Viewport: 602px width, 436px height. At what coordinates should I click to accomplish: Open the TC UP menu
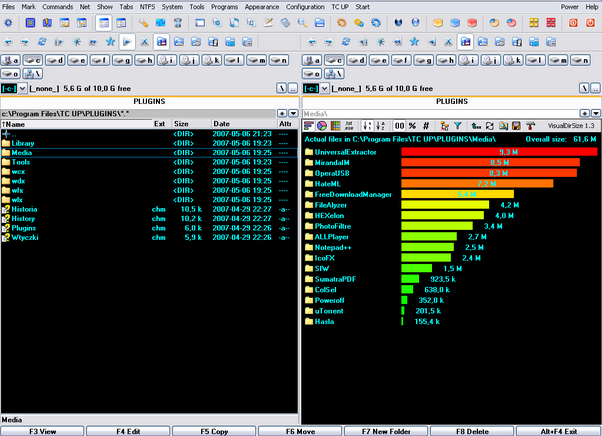(340, 7)
